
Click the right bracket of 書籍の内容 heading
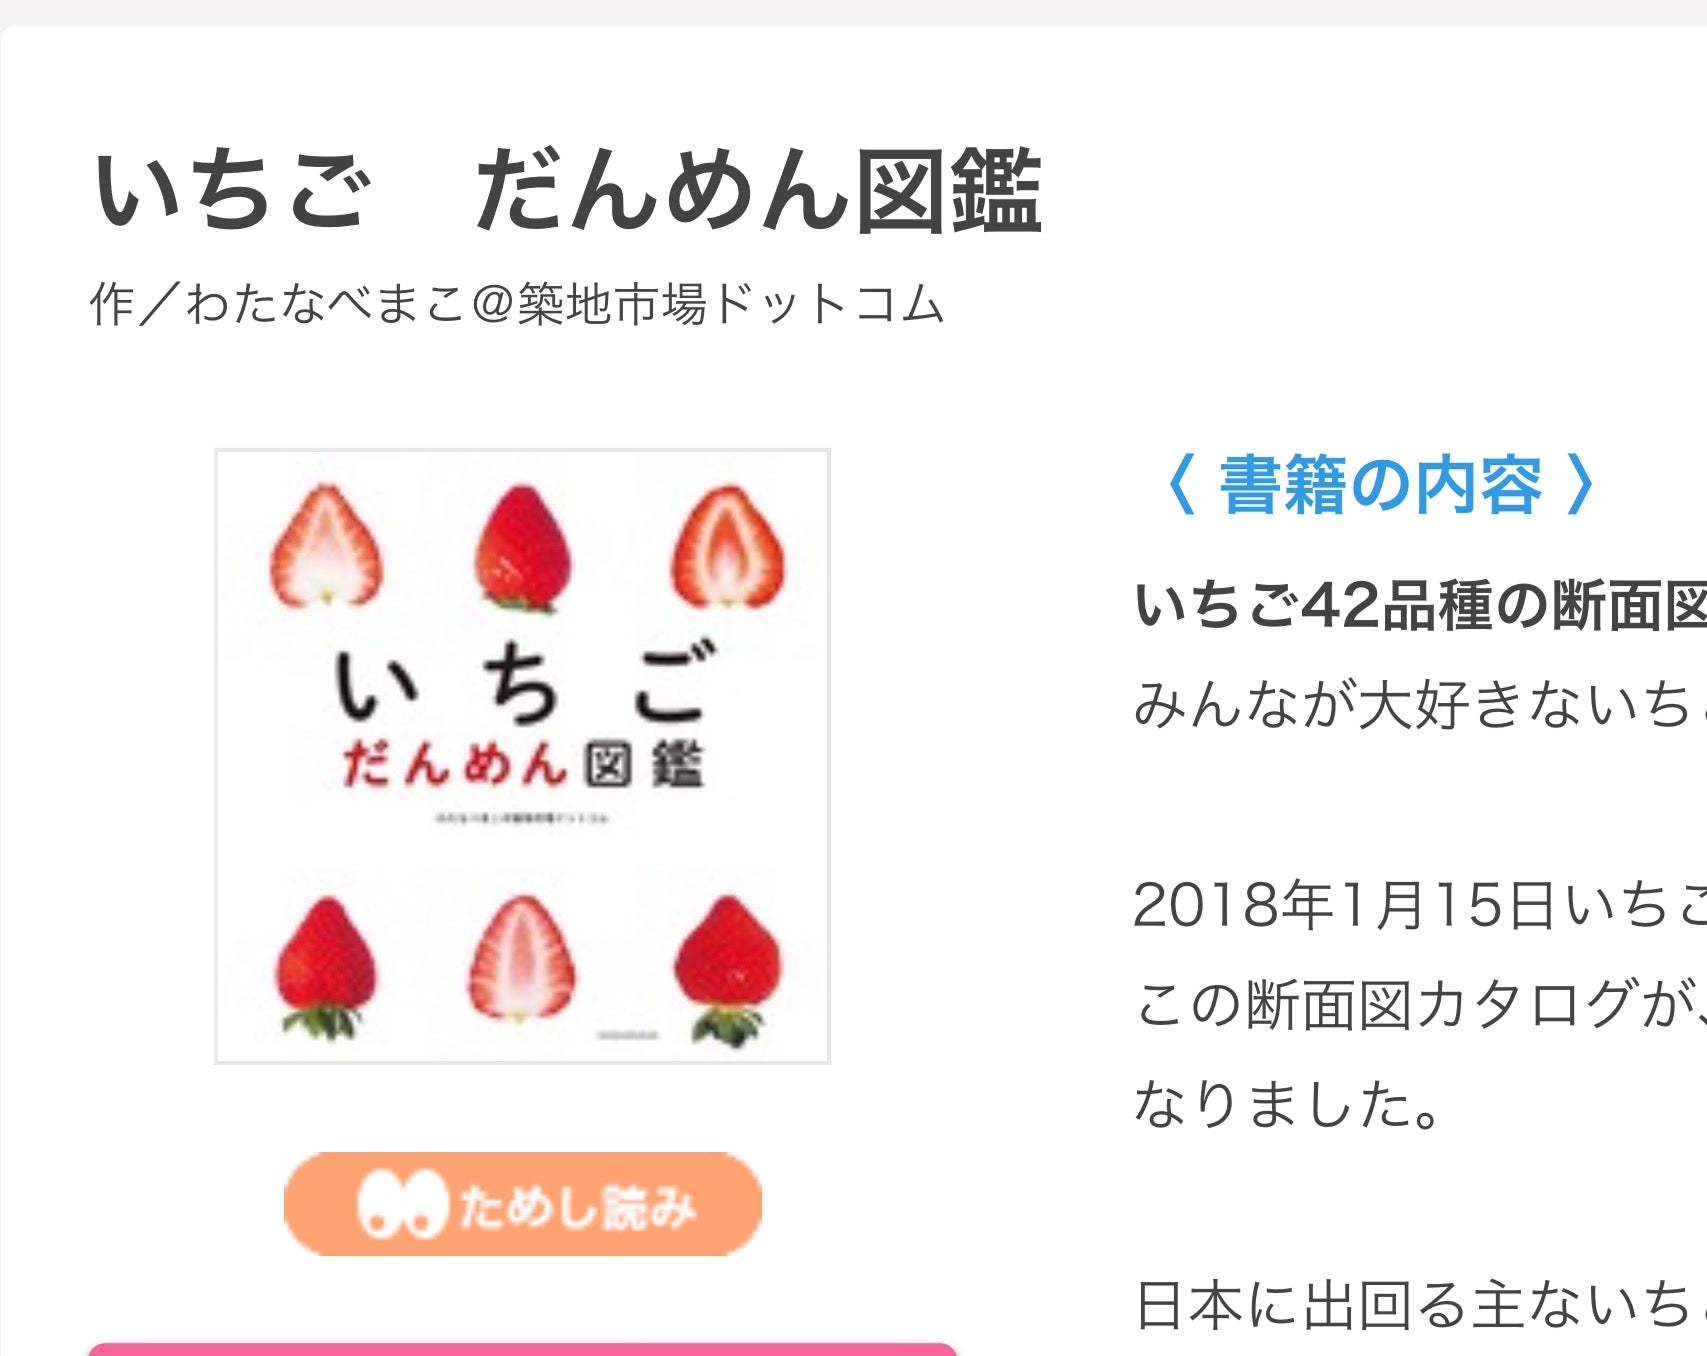[1580, 485]
